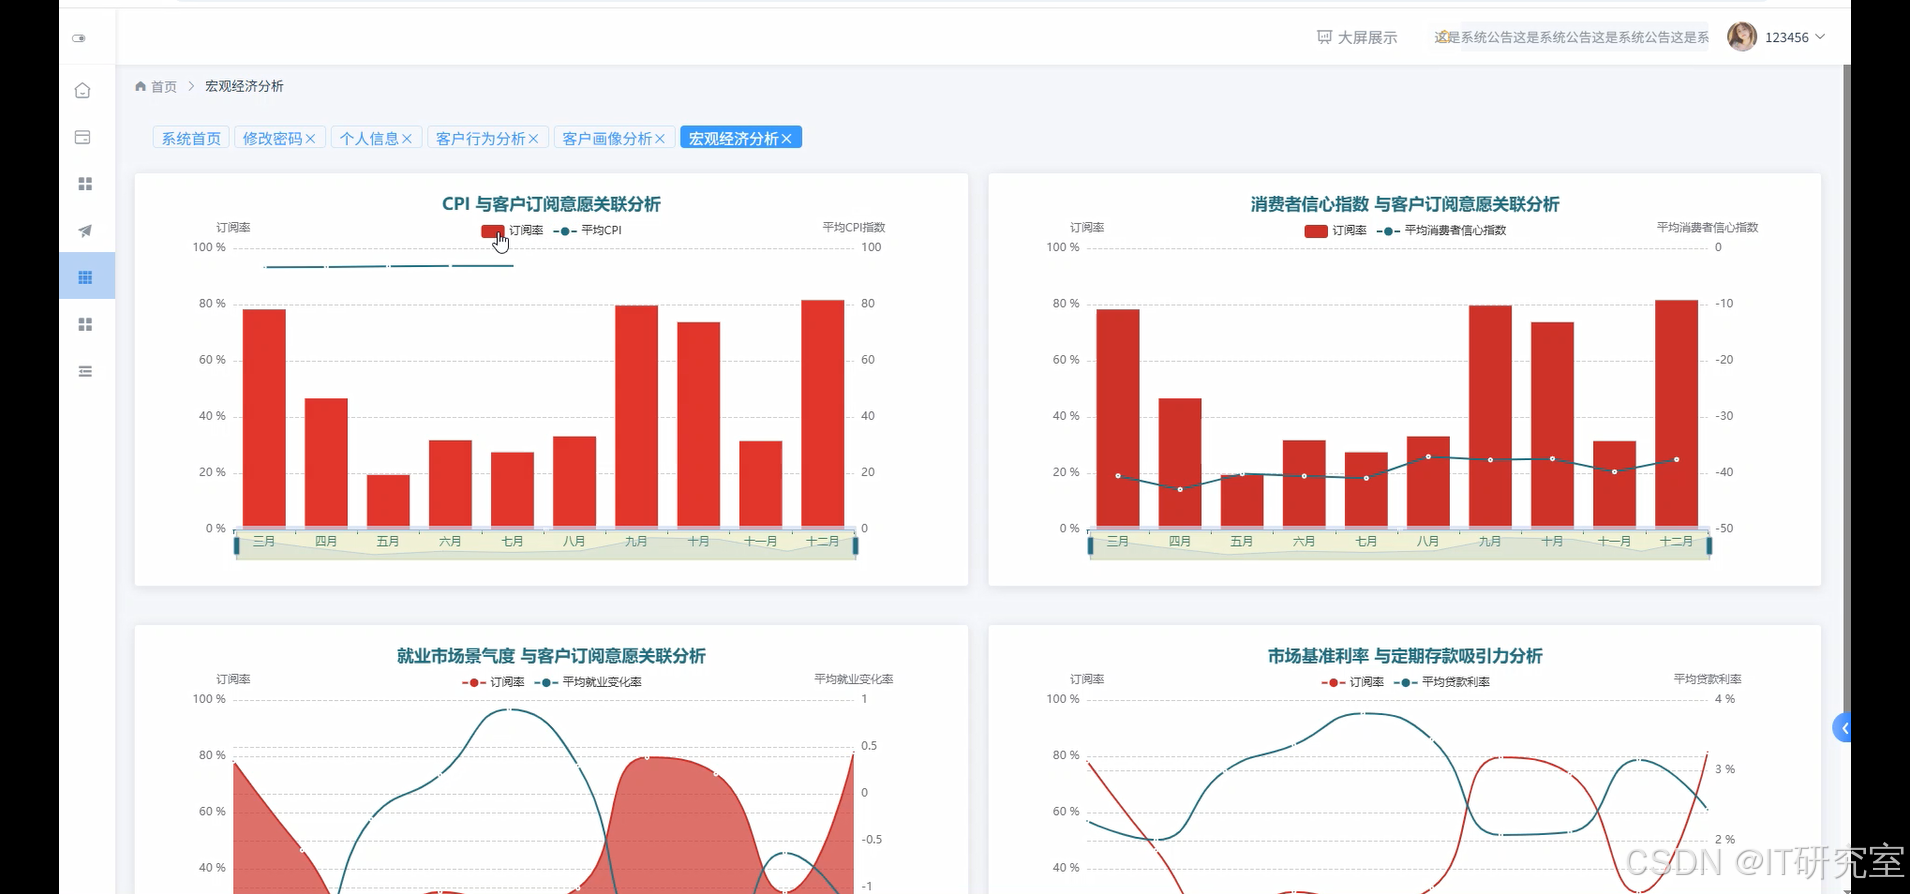
Task: Close the 修改密码 tab
Action: (x=311, y=139)
